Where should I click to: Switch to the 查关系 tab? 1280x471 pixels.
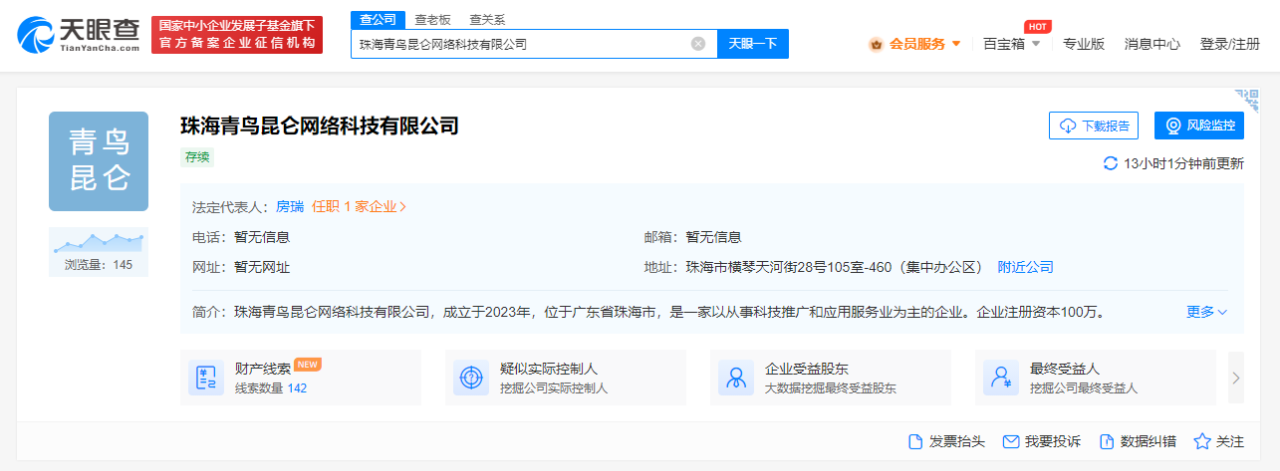point(486,19)
